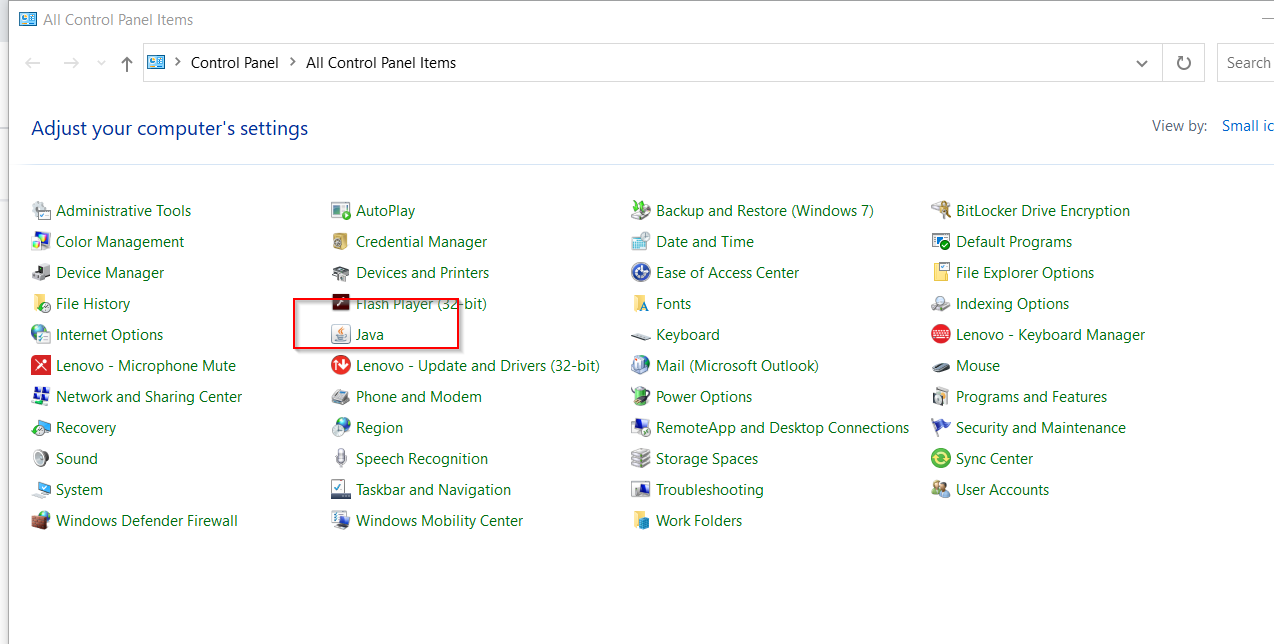Click the Lenovo Microphone Mute icon
This screenshot has height=644, width=1274.
coord(41,366)
